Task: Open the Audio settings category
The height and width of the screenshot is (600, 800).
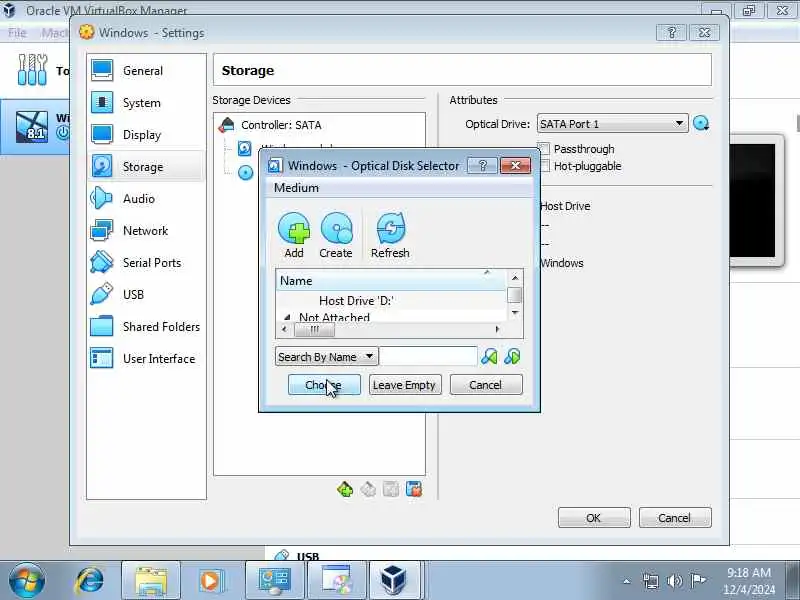Action: click(x=146, y=198)
